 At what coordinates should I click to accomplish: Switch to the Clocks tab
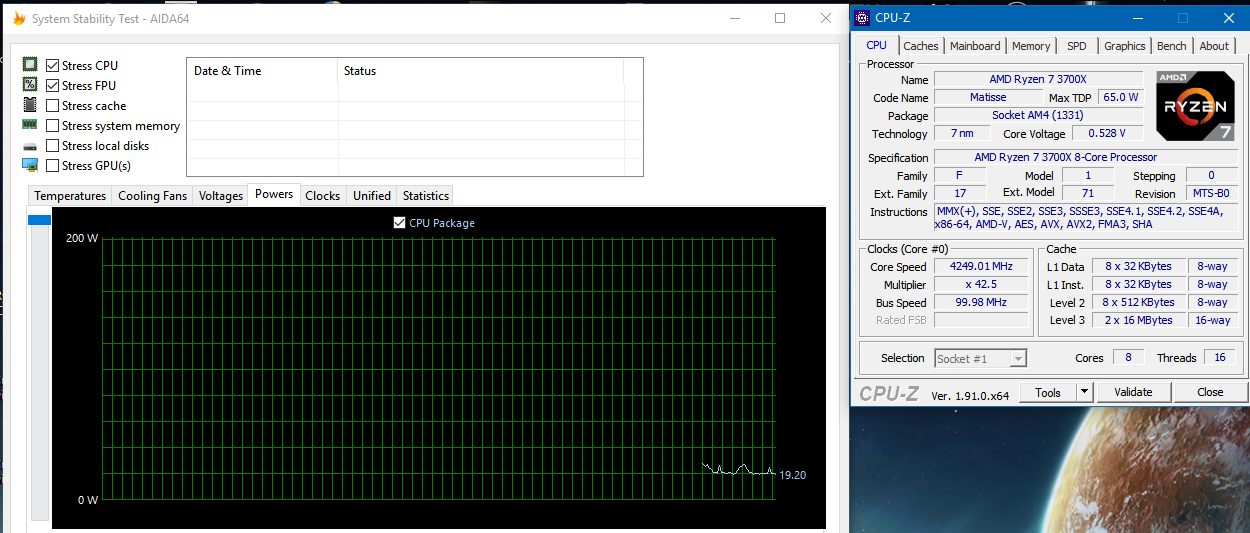[323, 195]
